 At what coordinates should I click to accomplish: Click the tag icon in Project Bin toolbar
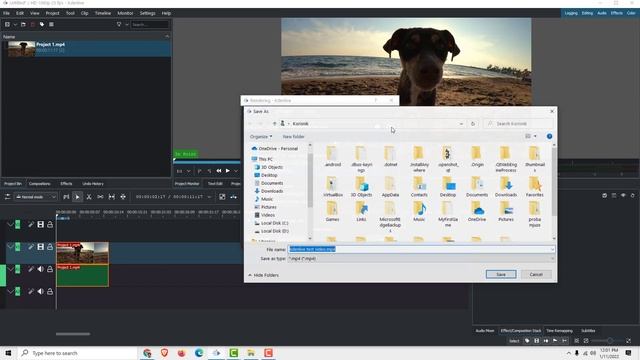(x=42, y=24)
